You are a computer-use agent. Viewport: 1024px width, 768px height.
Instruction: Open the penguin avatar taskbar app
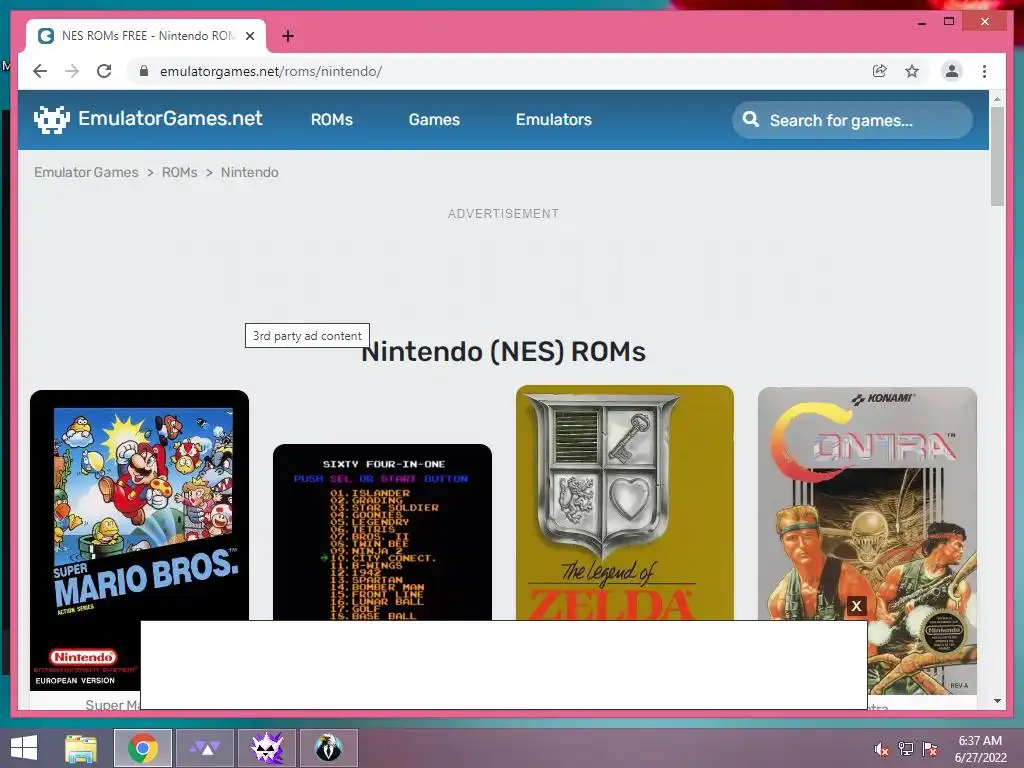pyautogui.click(x=328, y=748)
